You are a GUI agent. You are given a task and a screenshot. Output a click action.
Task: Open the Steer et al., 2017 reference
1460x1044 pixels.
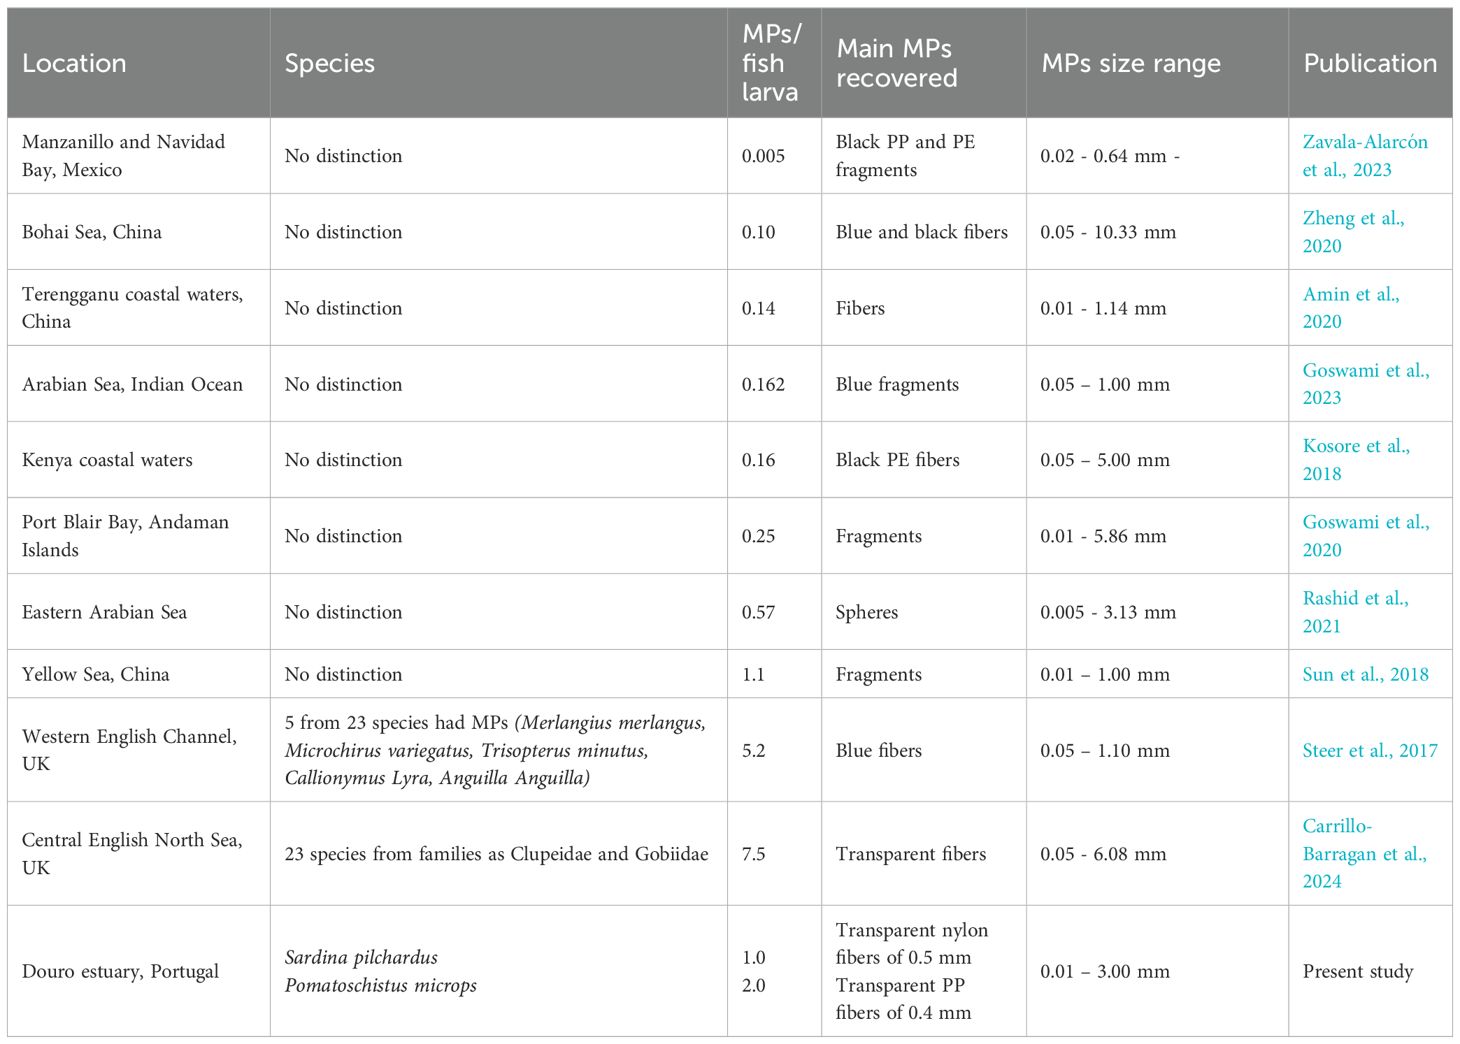pyautogui.click(x=1369, y=750)
